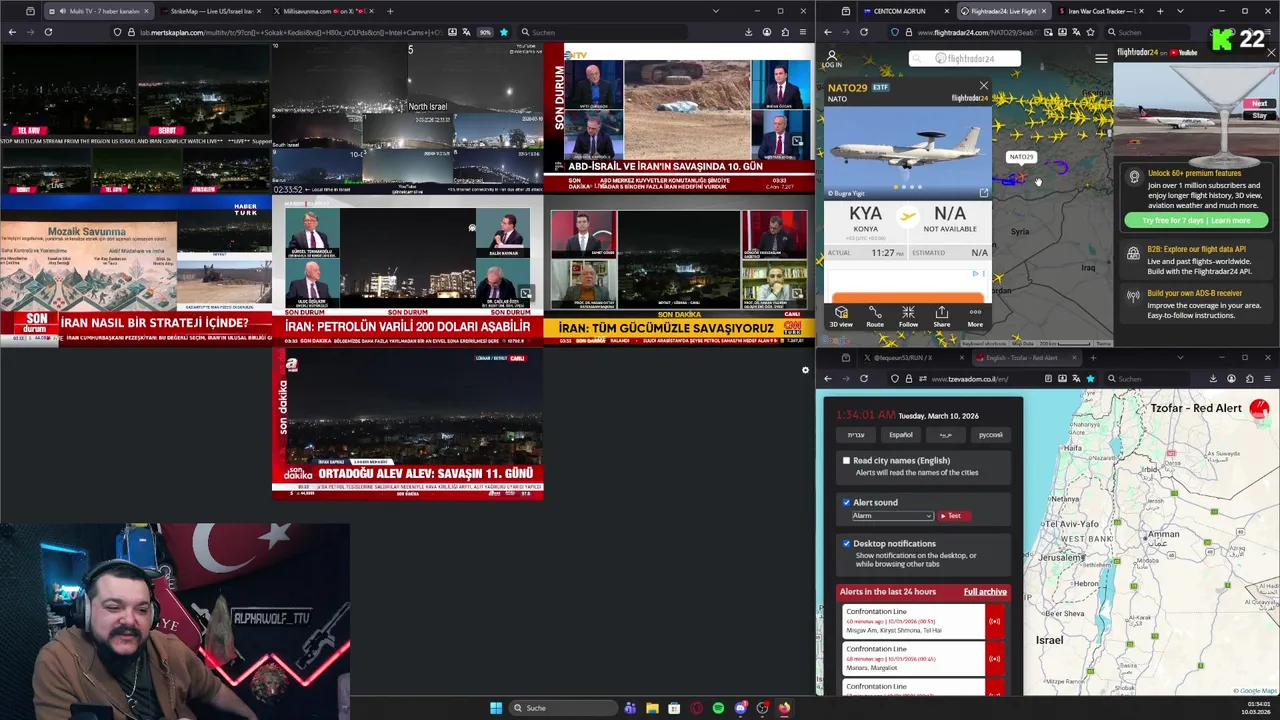Switch Tzofar language to русский
This screenshot has height=720, width=1280.
pyautogui.click(x=990, y=435)
